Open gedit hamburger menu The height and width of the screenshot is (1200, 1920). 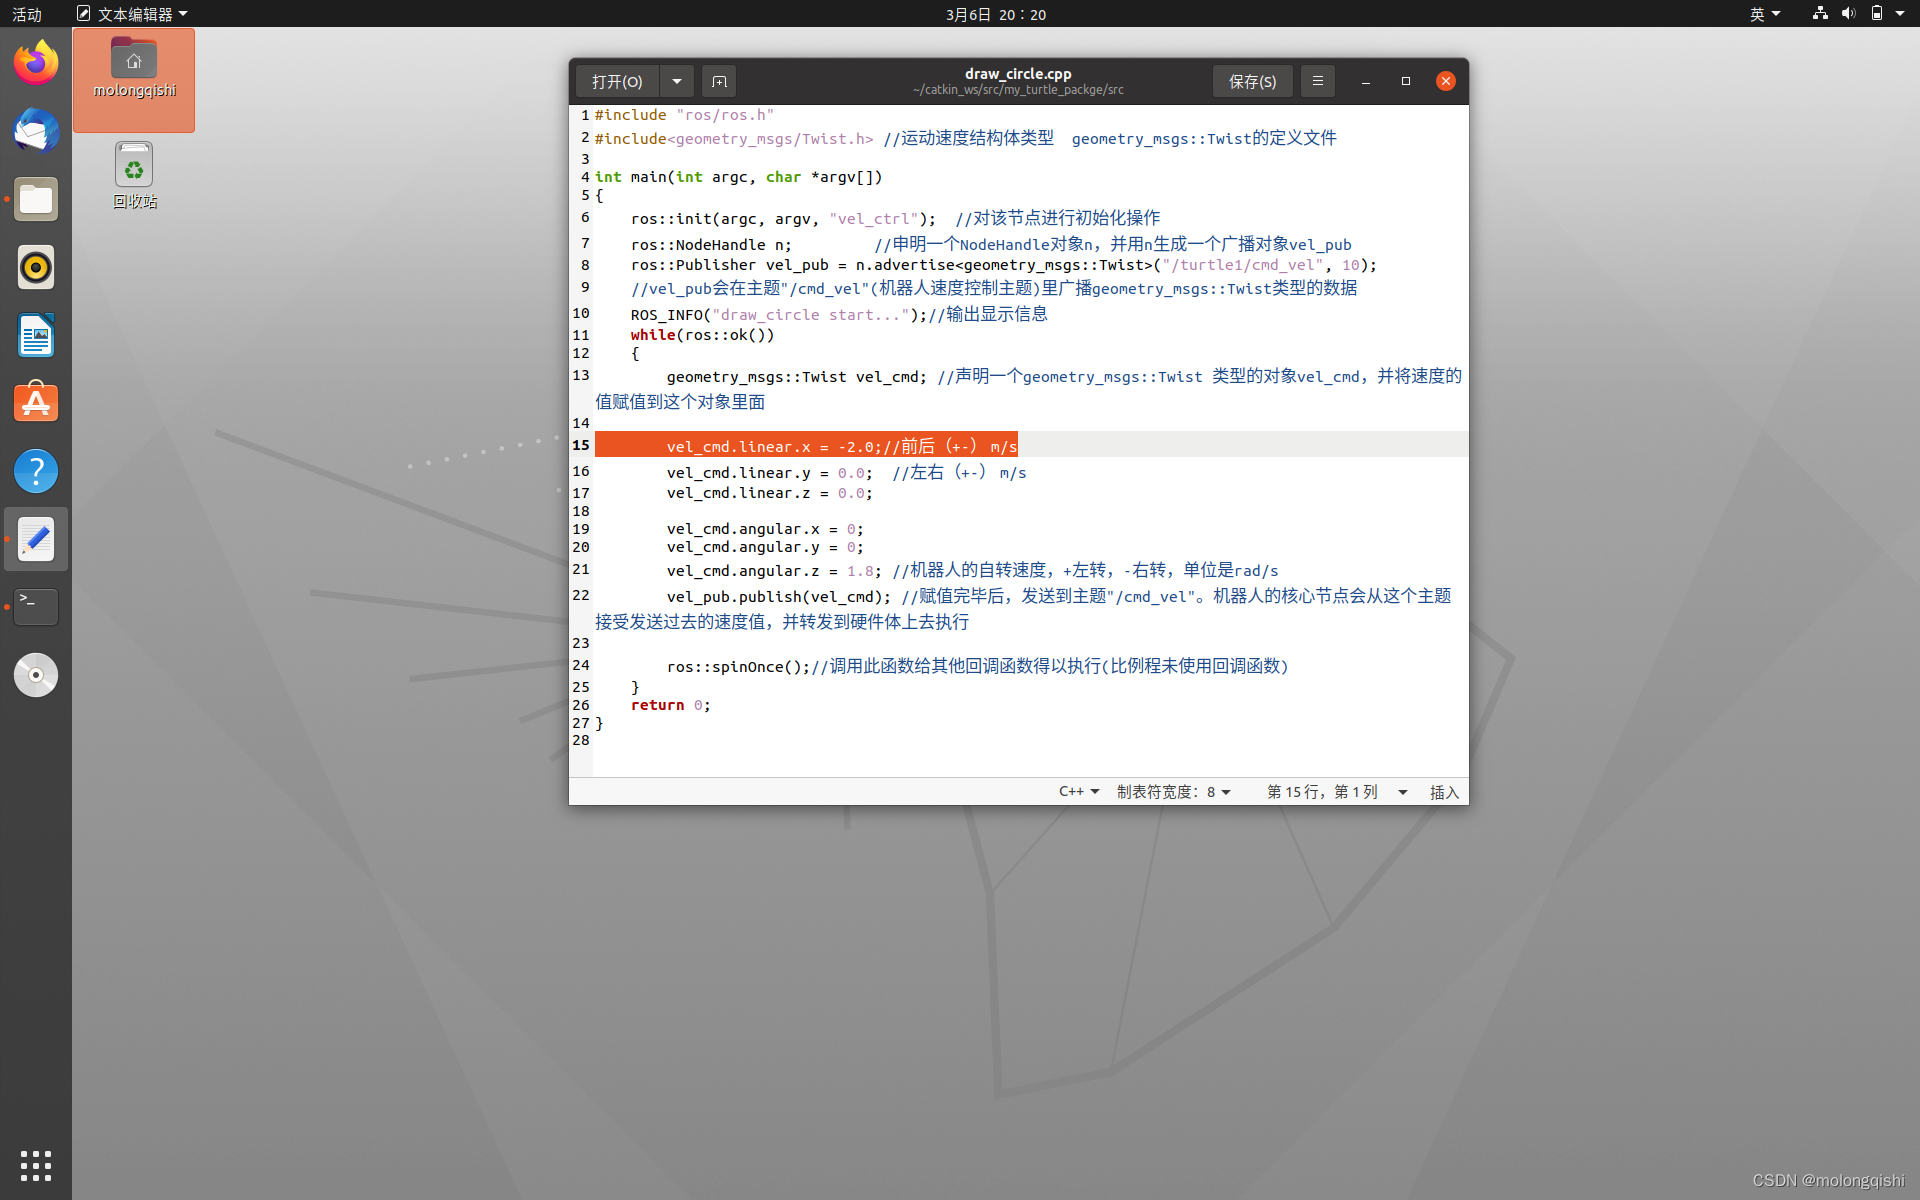point(1317,81)
